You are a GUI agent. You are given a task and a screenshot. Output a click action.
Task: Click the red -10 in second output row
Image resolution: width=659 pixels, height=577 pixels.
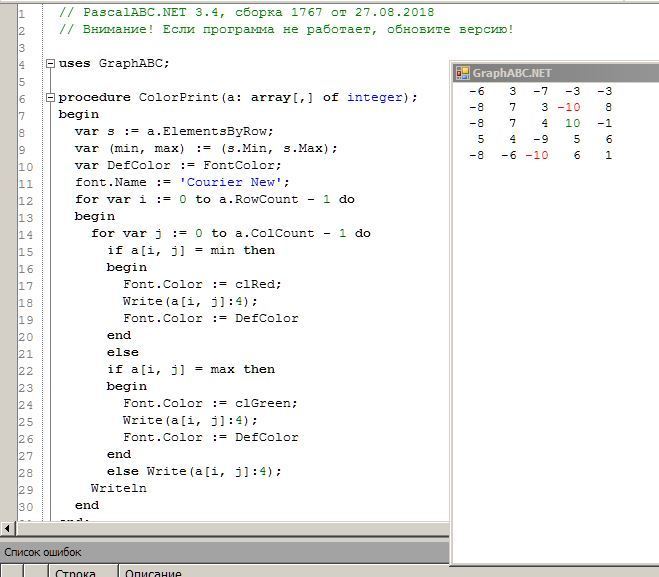568,107
